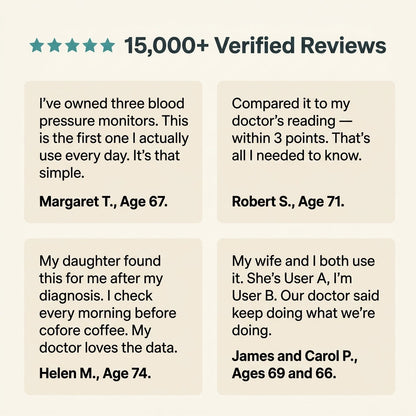Click 'Ages 69 and 66' text
The width and height of the screenshot is (416, 416).
[x=284, y=373]
